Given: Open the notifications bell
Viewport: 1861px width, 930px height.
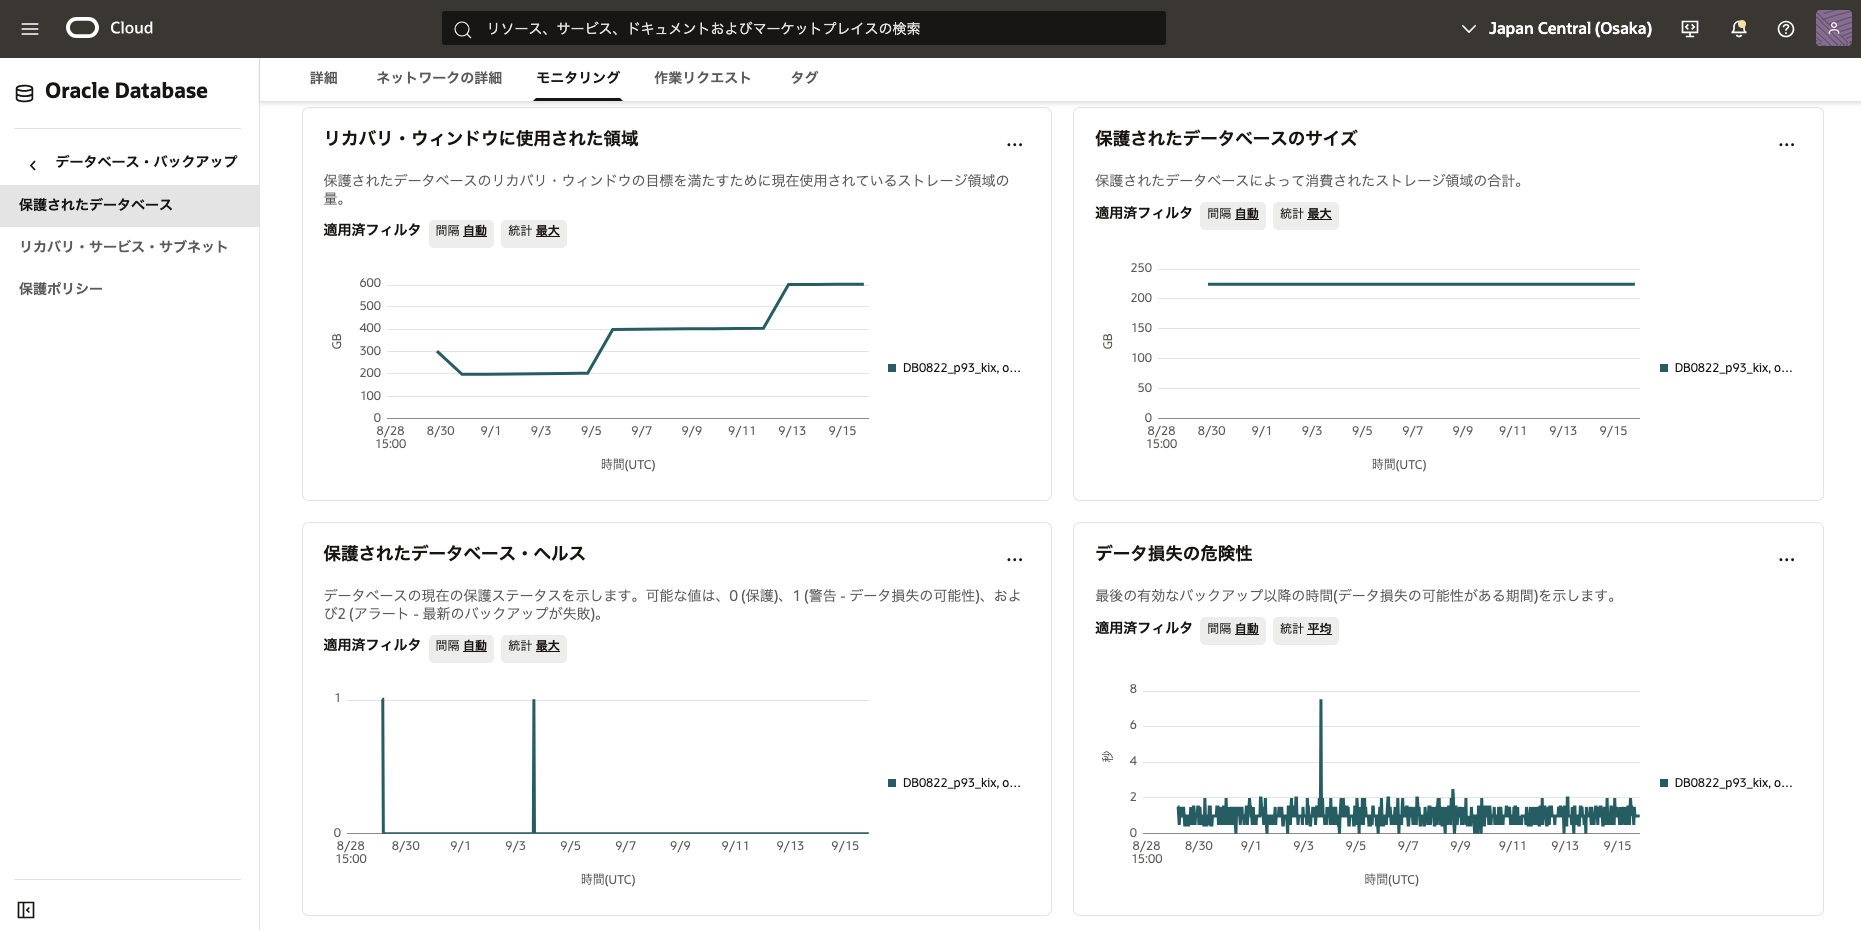Looking at the screenshot, I should coord(1739,29).
